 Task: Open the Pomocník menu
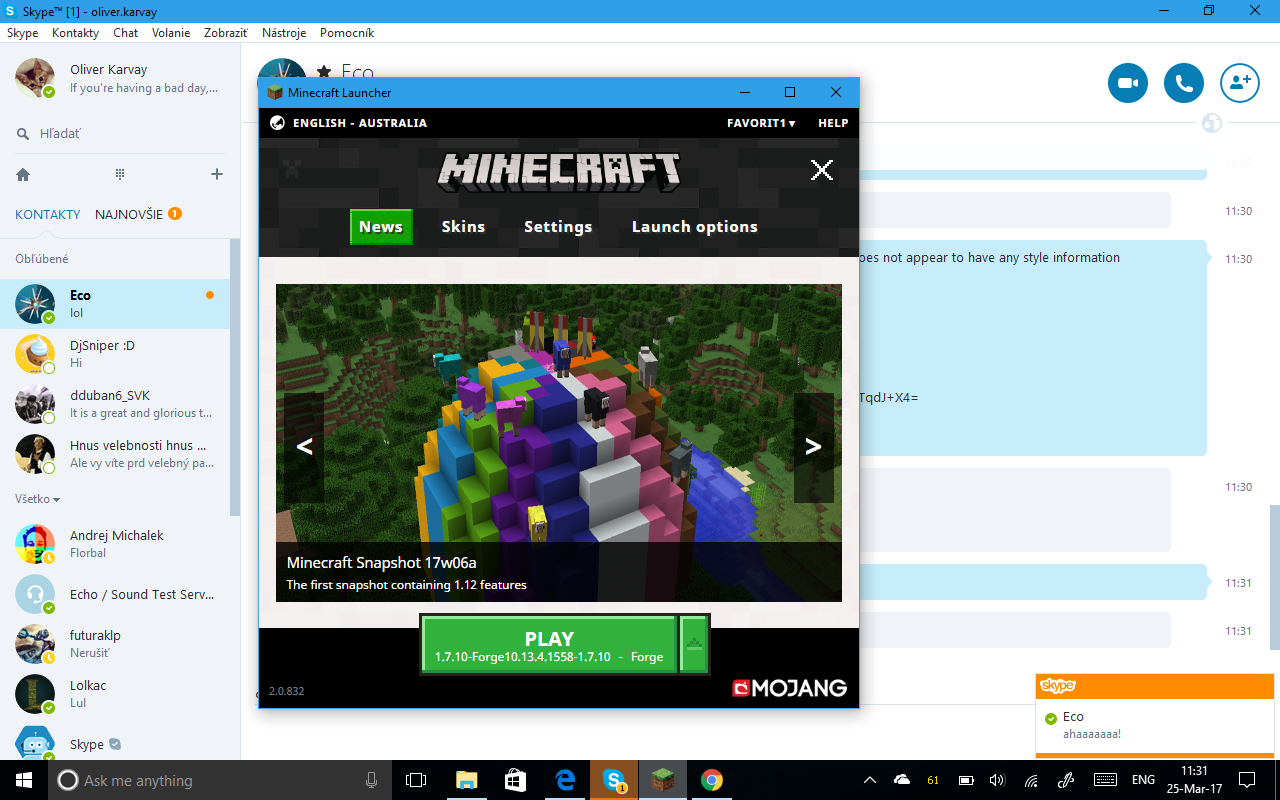[x=347, y=33]
